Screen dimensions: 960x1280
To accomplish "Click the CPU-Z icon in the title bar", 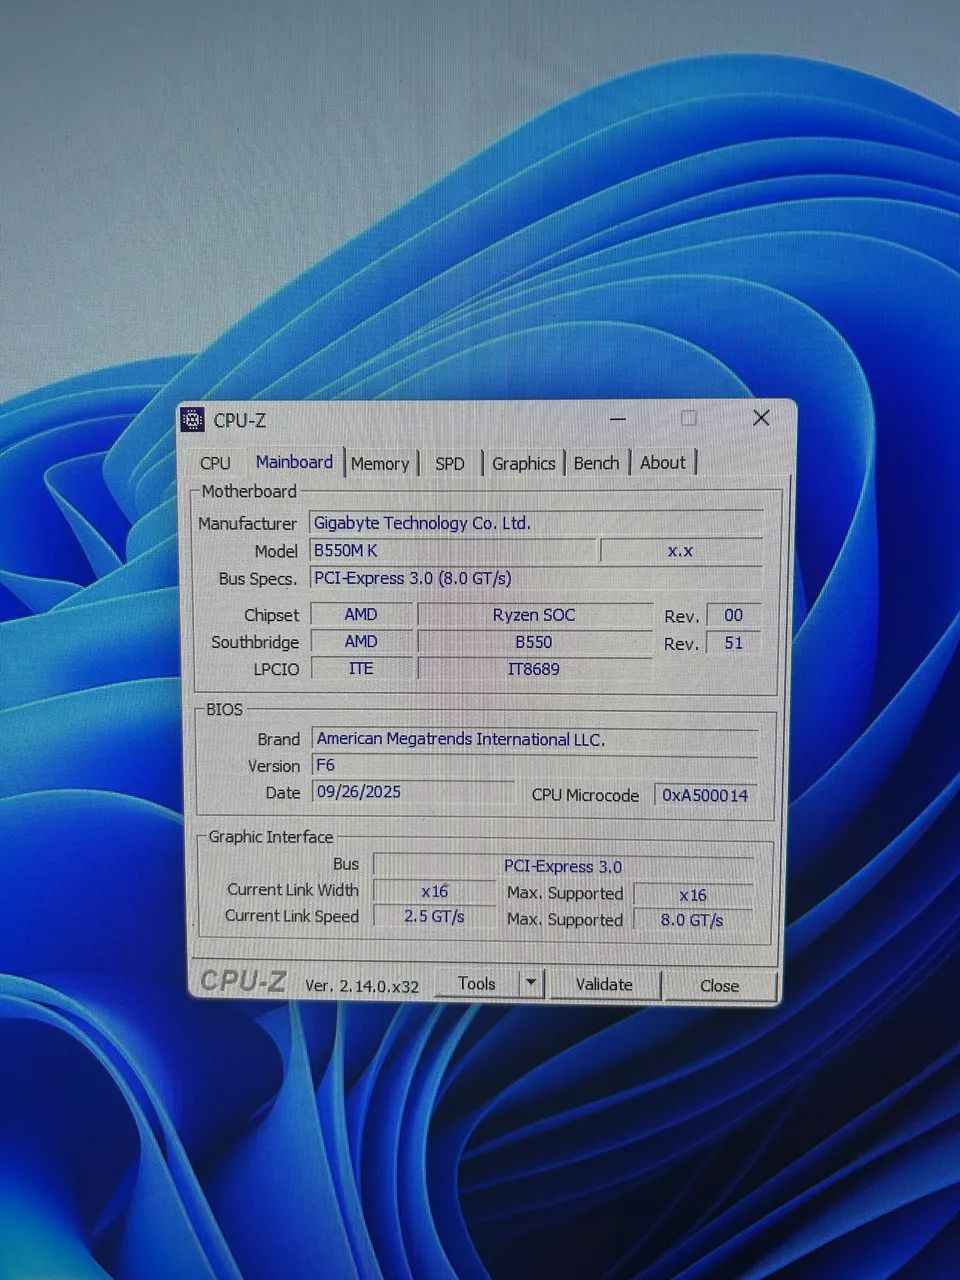I will [x=196, y=420].
